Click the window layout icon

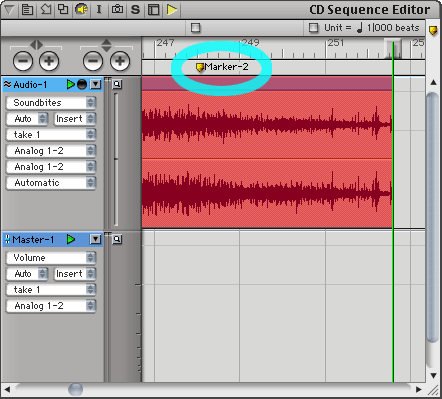click(x=153, y=10)
